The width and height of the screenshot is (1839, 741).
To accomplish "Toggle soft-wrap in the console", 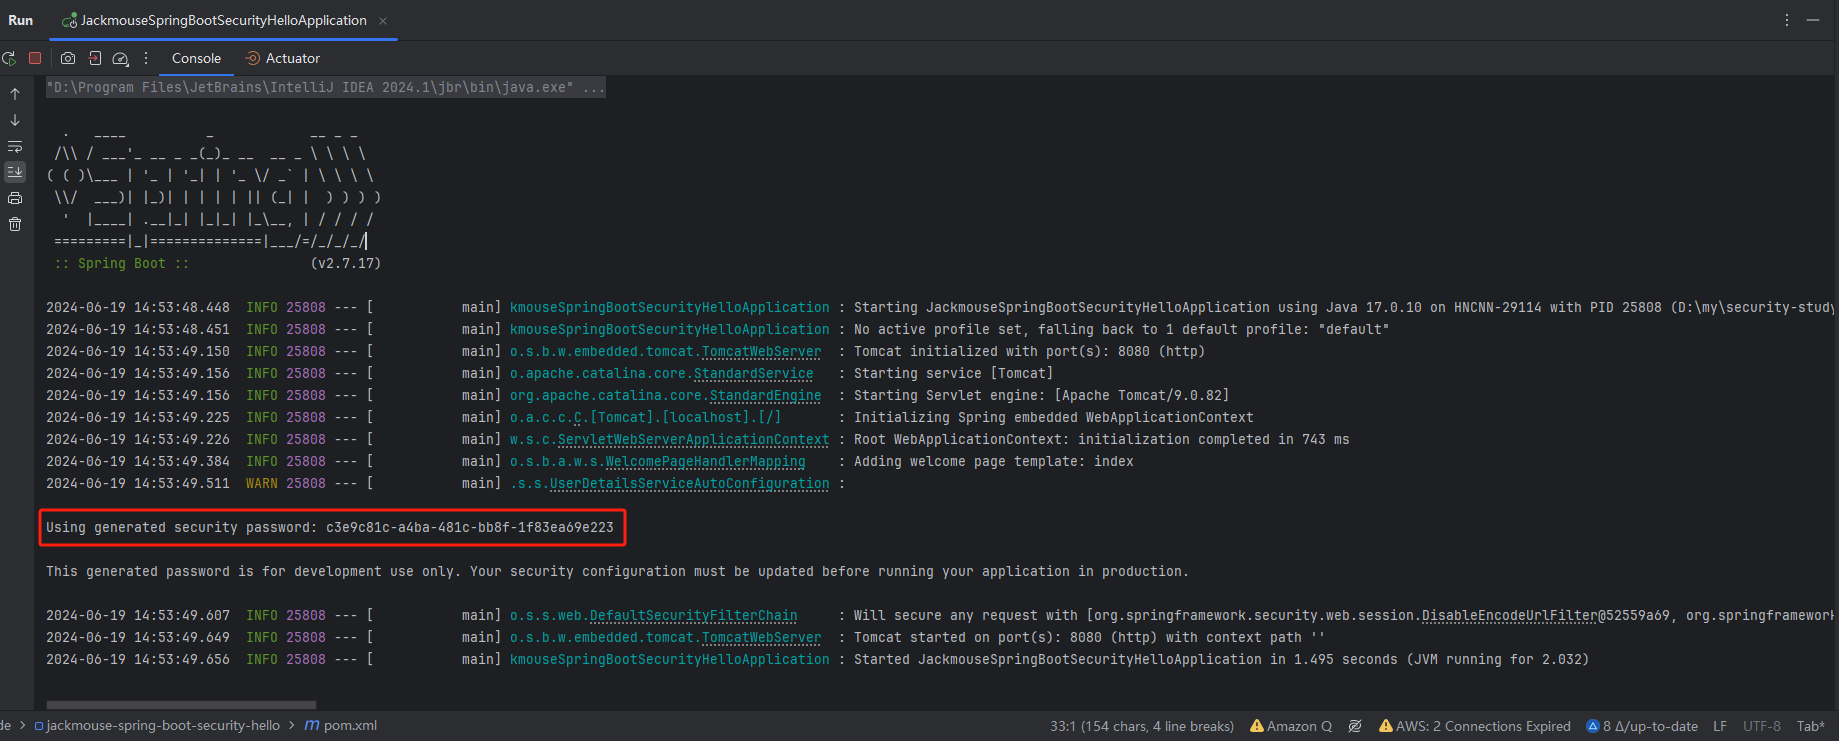I will click(x=15, y=146).
